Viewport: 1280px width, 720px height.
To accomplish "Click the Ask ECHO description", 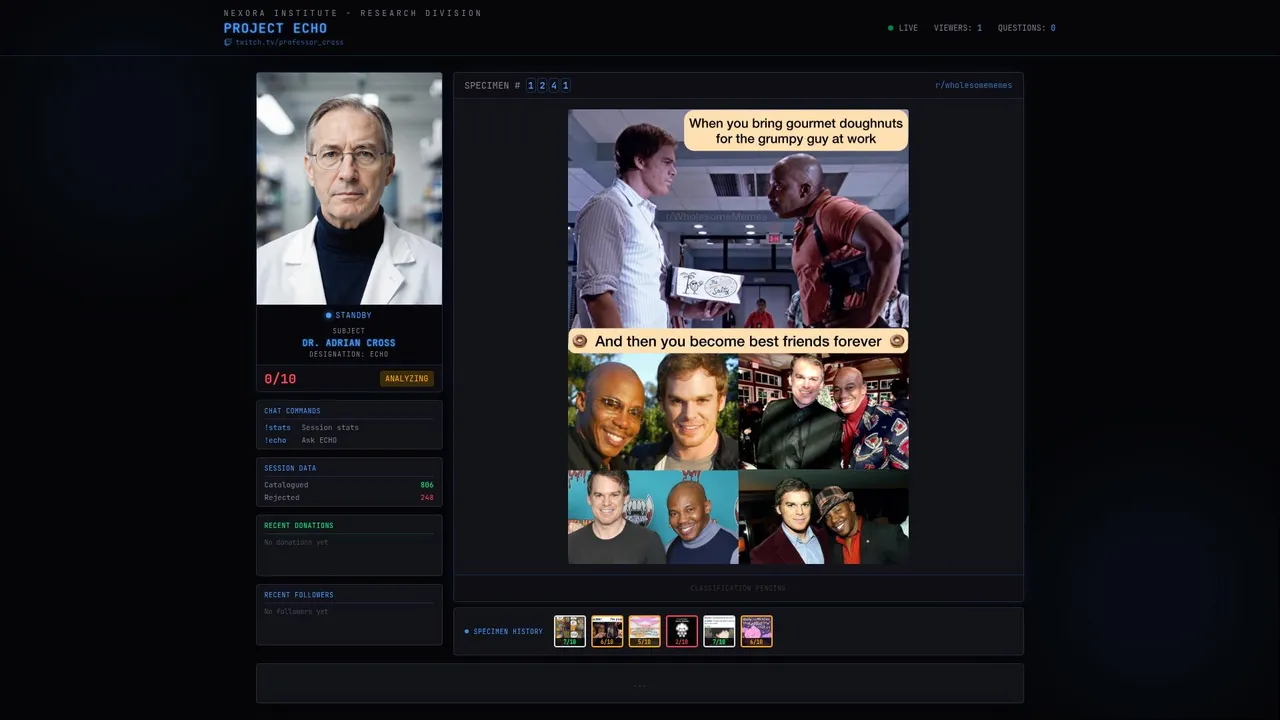I will [x=319, y=440].
